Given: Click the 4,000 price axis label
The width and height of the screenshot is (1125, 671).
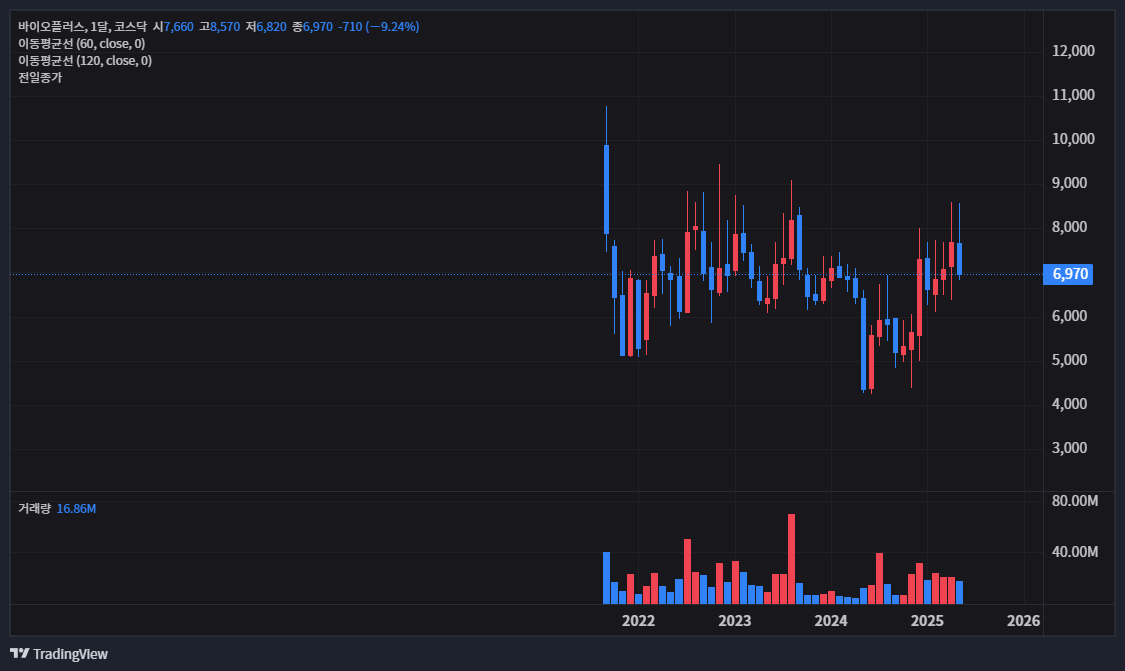Looking at the screenshot, I should (x=1069, y=404).
